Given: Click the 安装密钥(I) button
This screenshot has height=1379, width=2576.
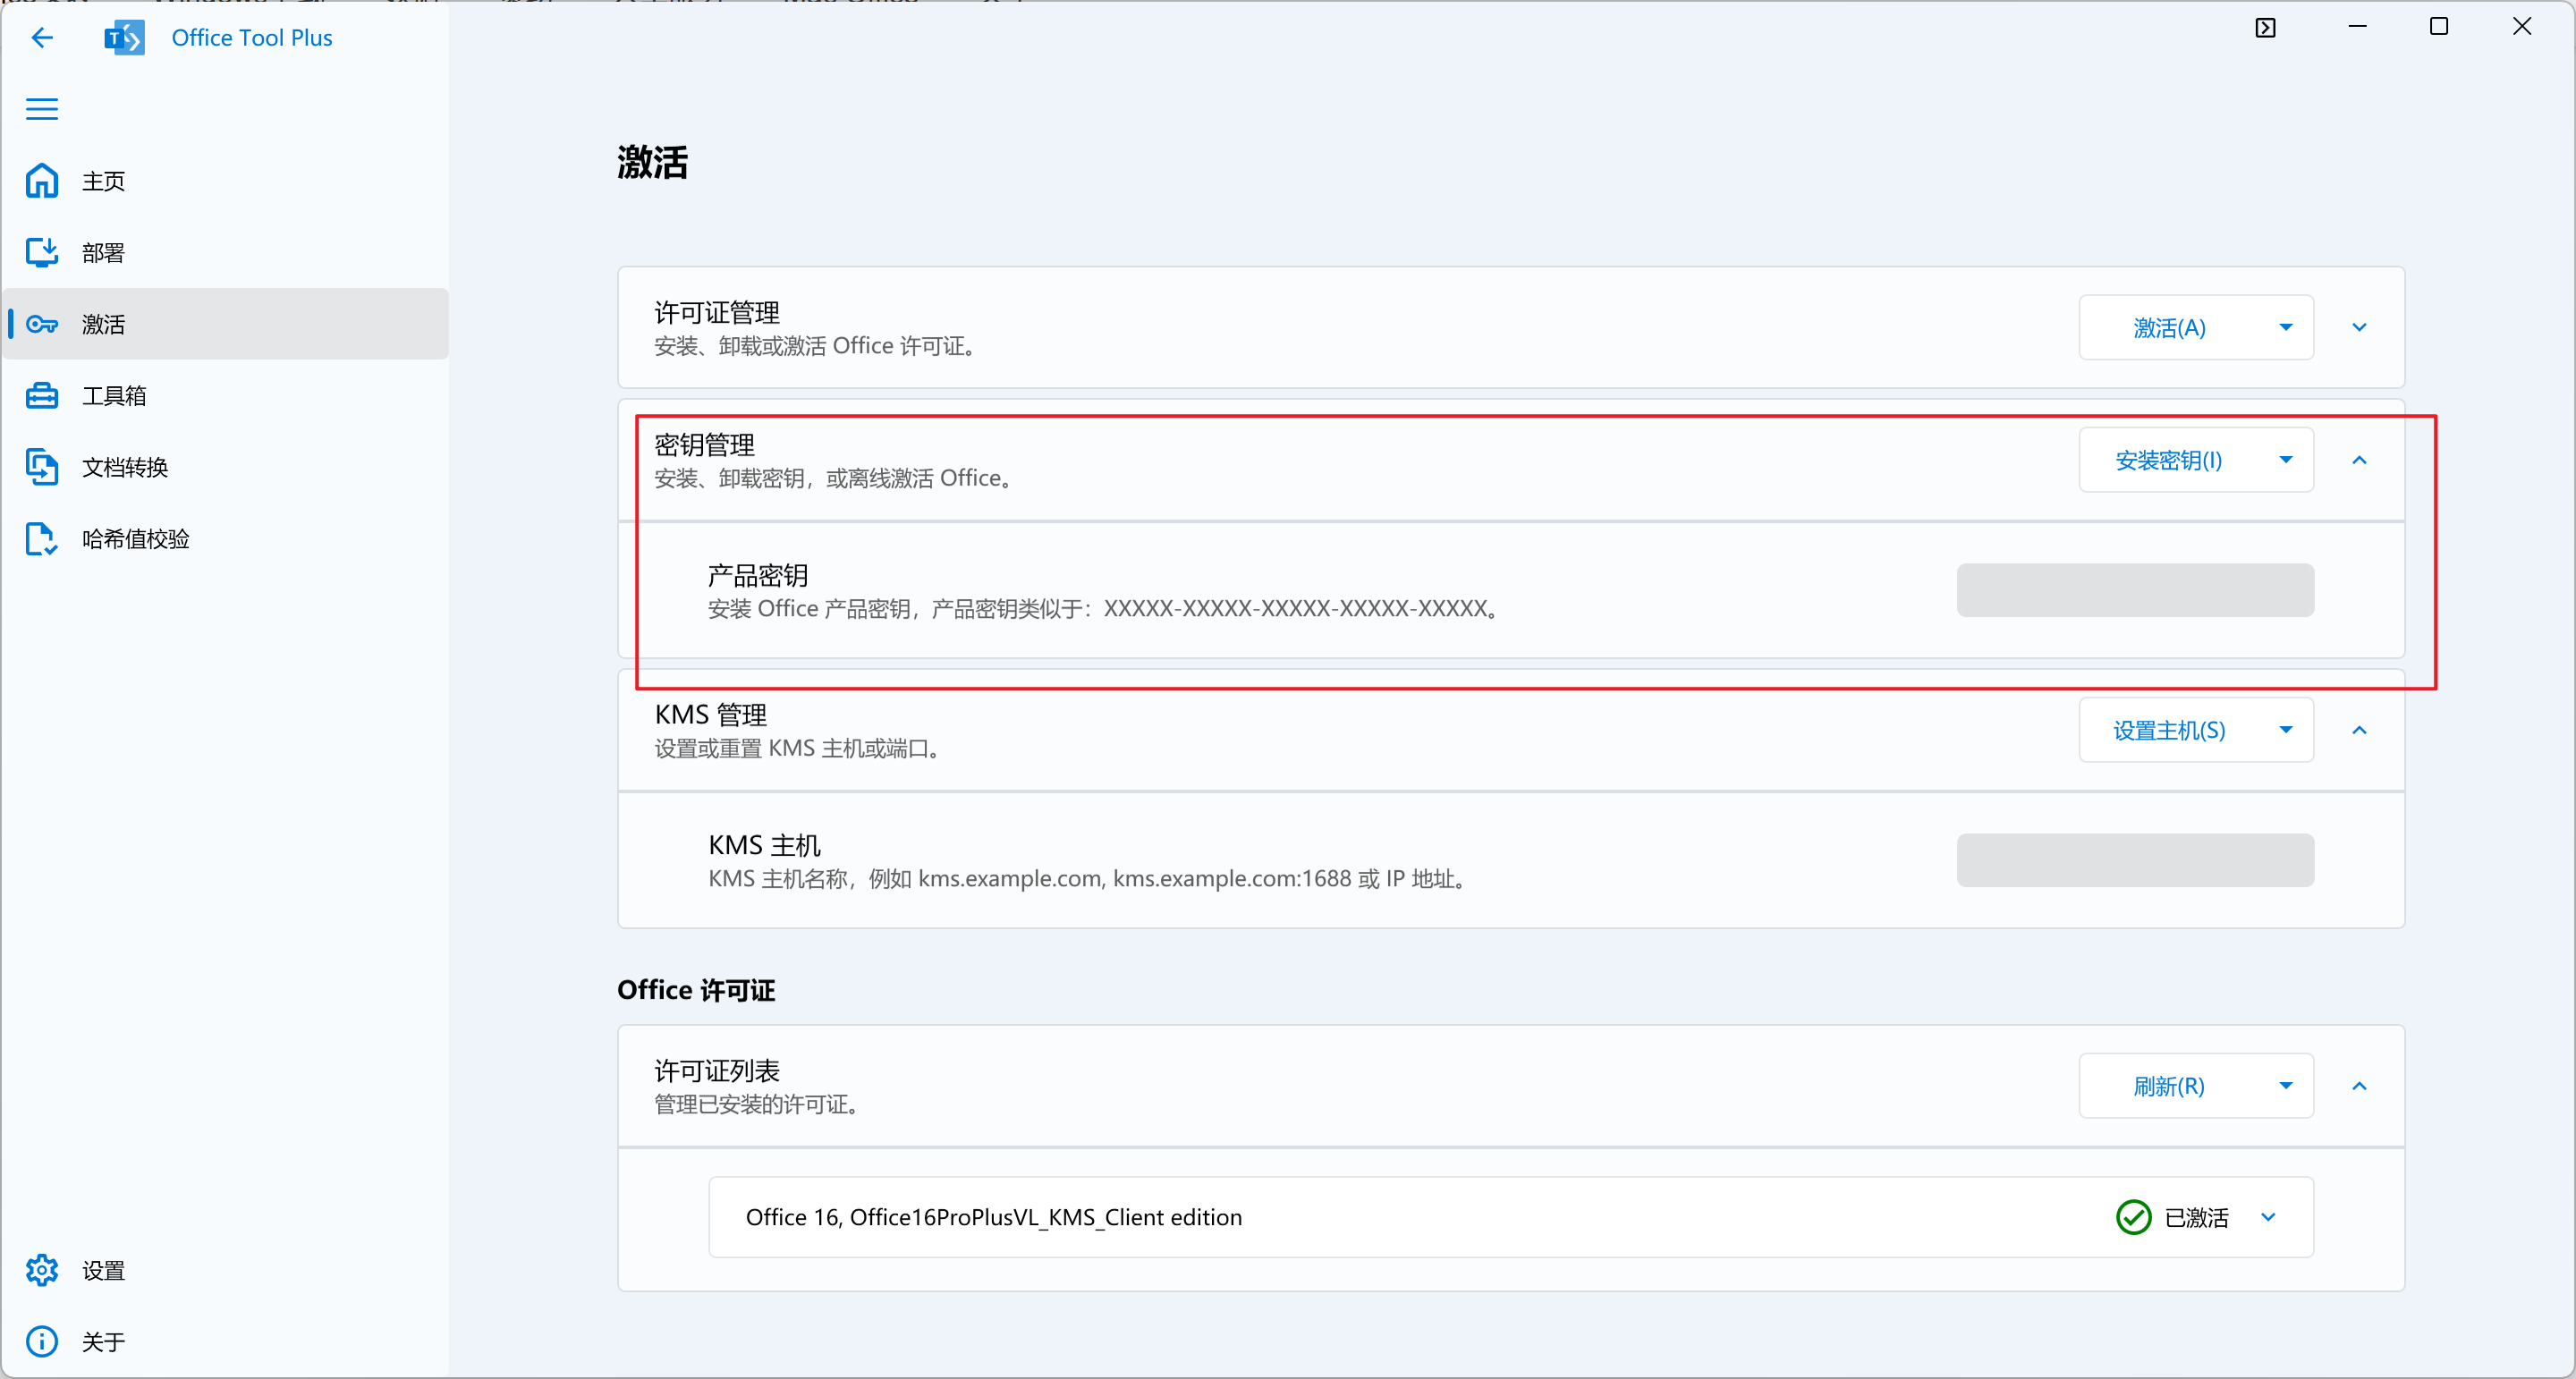Looking at the screenshot, I should pyautogui.click(x=2168, y=460).
